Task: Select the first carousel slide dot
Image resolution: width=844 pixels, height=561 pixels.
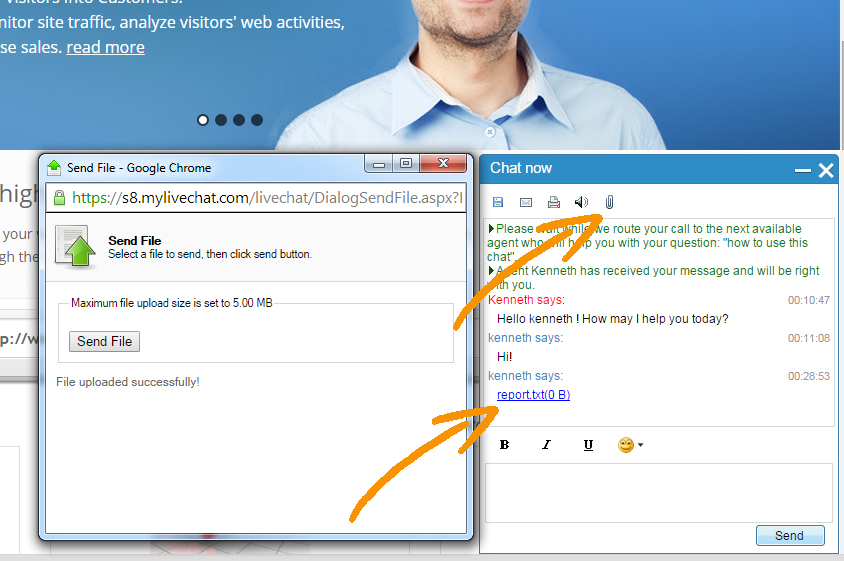Action: 203,120
